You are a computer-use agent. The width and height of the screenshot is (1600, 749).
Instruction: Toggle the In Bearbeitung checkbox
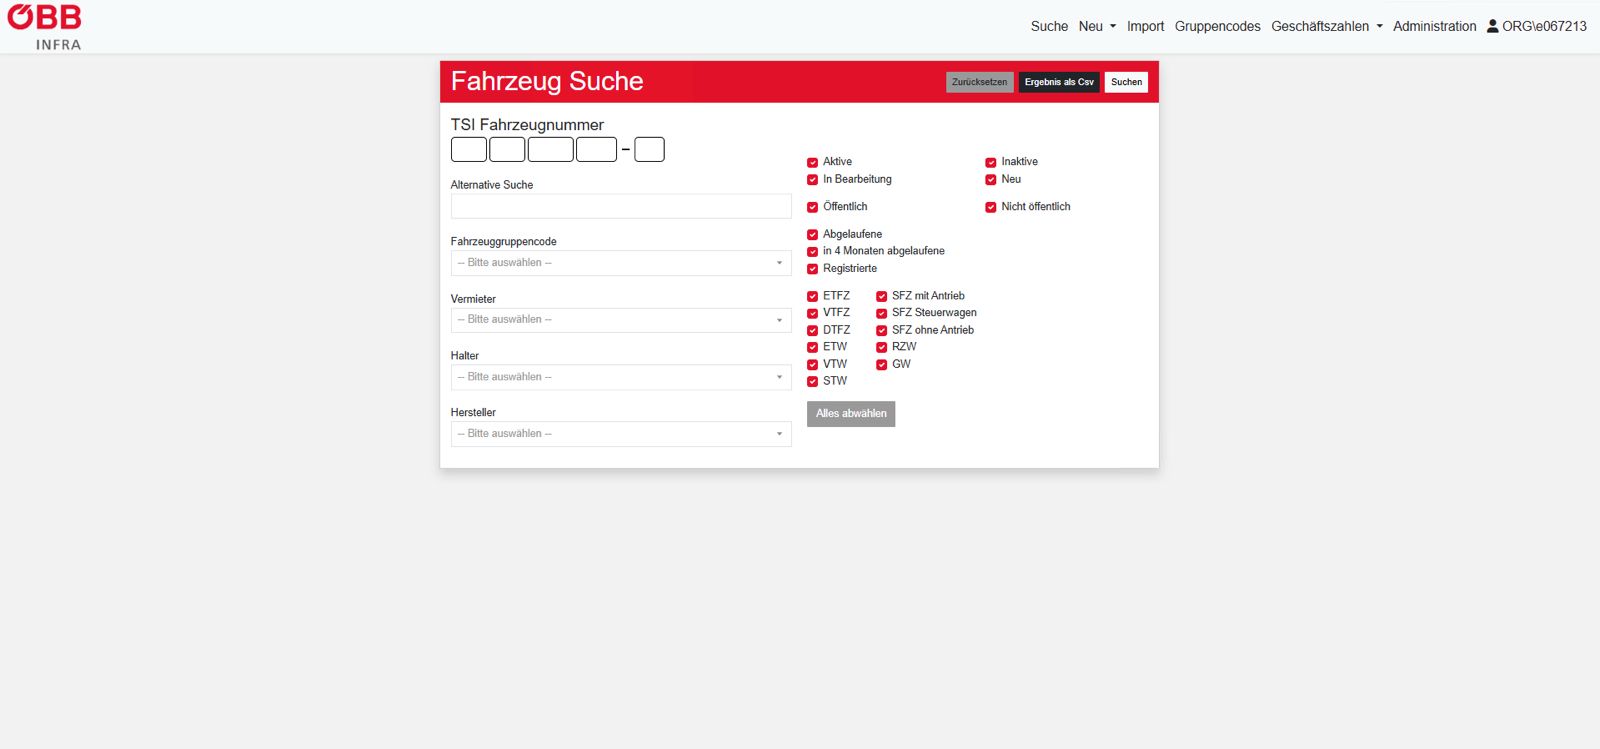point(812,180)
